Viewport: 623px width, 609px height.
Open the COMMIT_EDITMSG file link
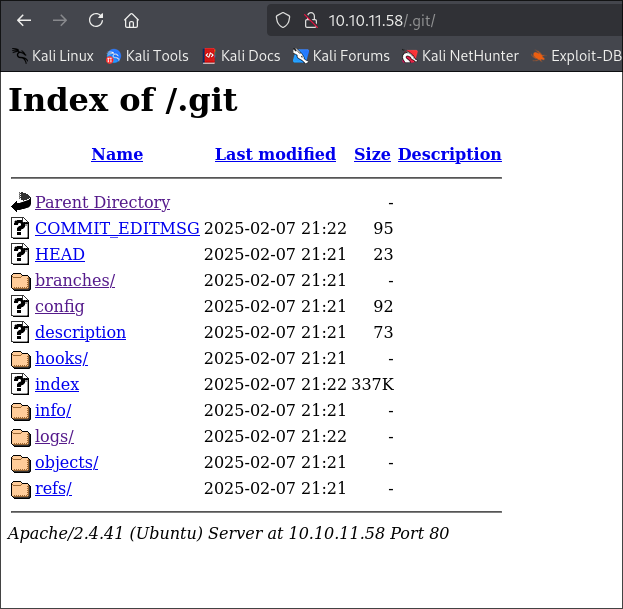click(x=117, y=228)
